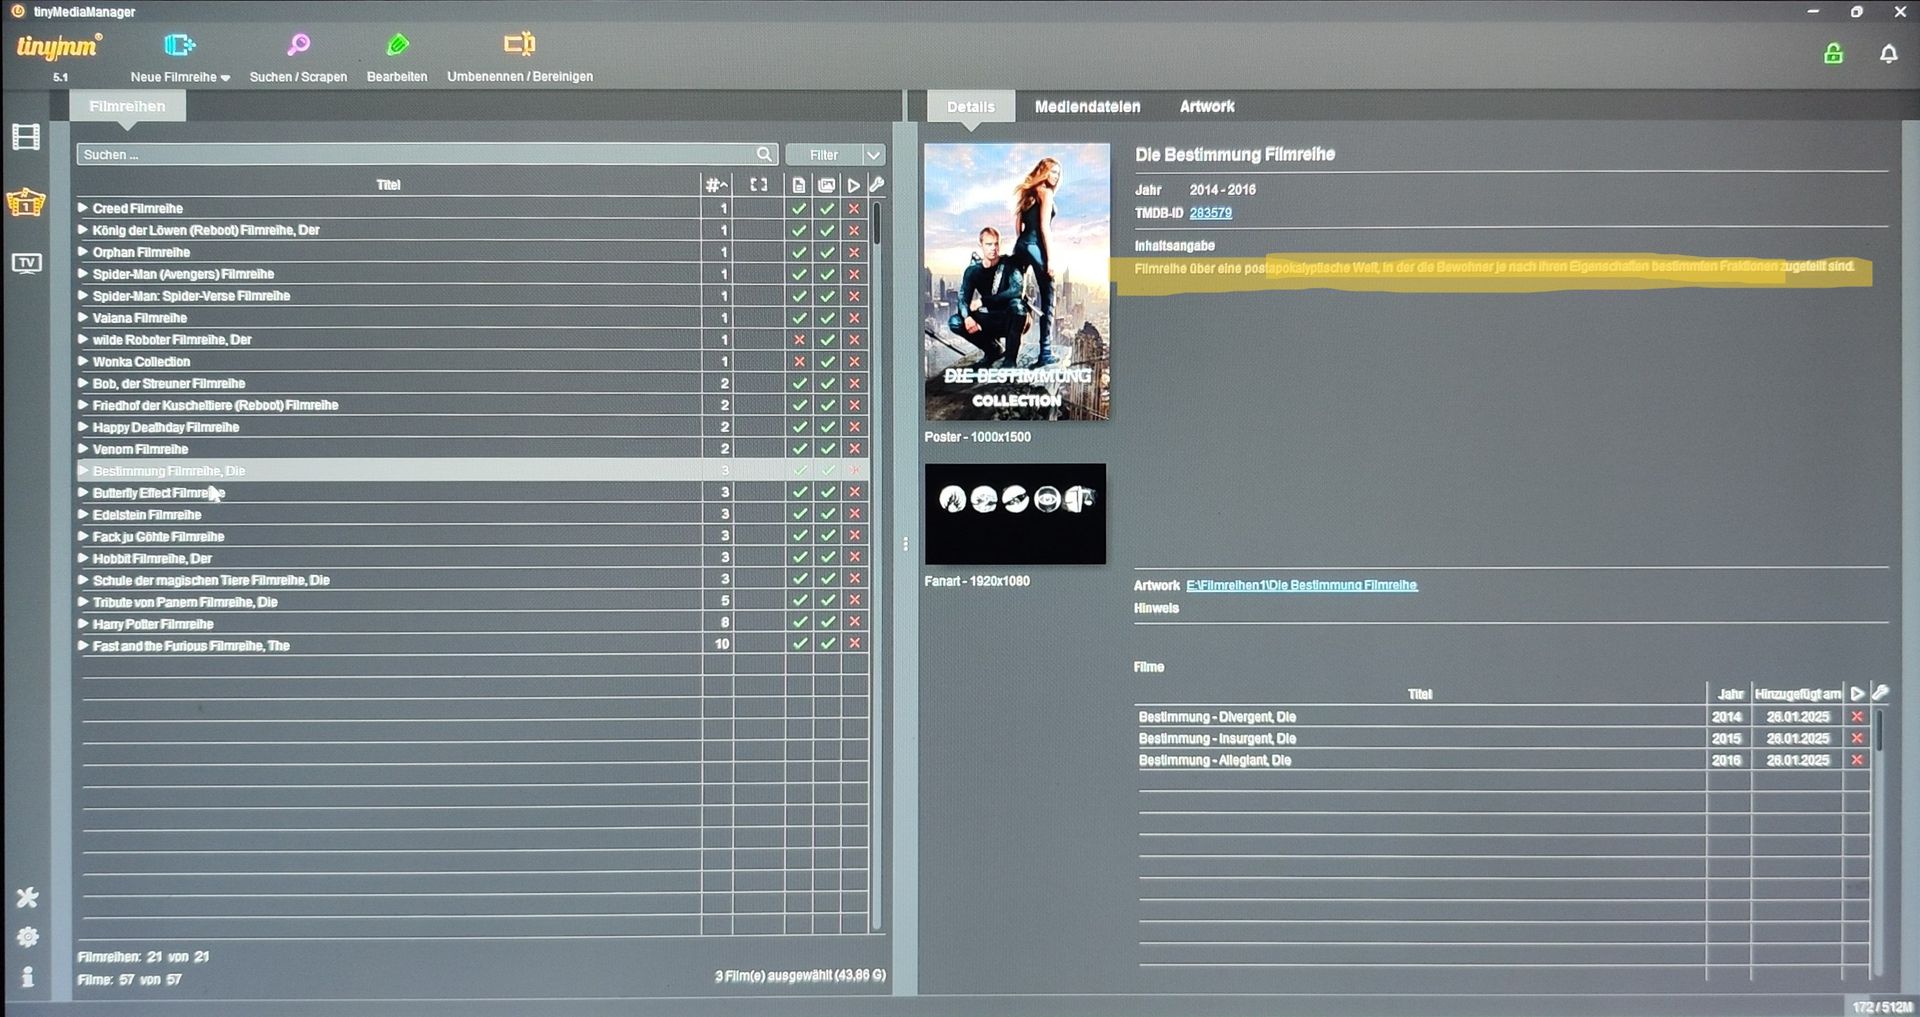Click the Bearbeiten pencil icon
1920x1017 pixels.
click(x=397, y=45)
